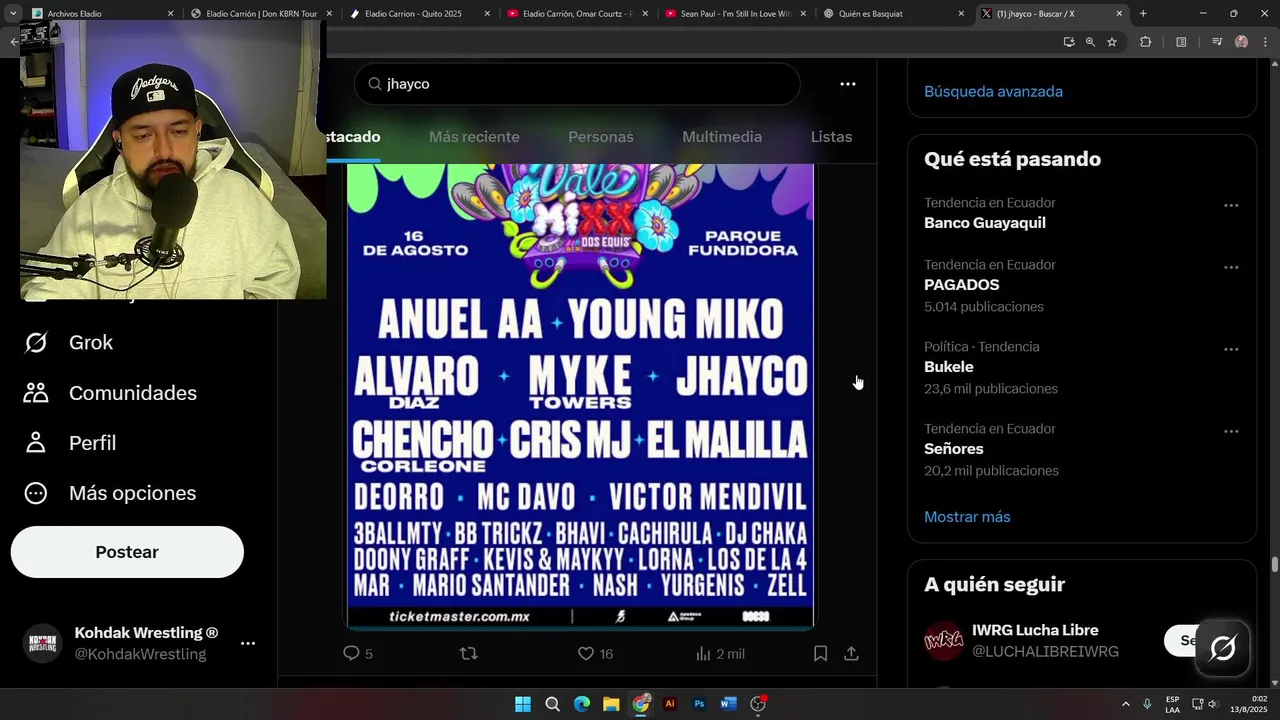Image resolution: width=1280 pixels, height=720 pixels.
Task: Open the Vale Mixx festival poster image
Action: (580, 396)
